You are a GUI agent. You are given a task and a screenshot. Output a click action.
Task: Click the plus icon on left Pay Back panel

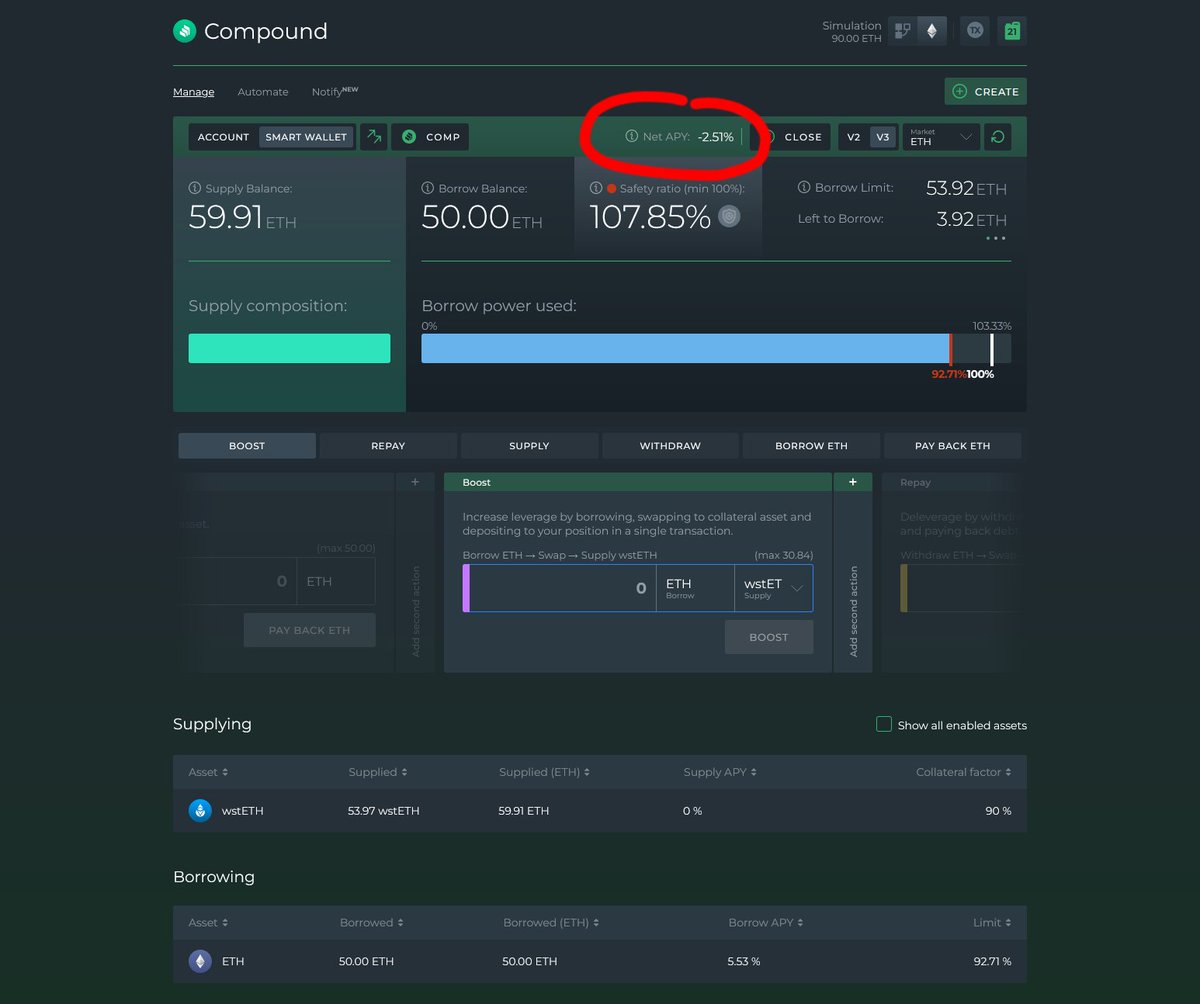click(415, 482)
